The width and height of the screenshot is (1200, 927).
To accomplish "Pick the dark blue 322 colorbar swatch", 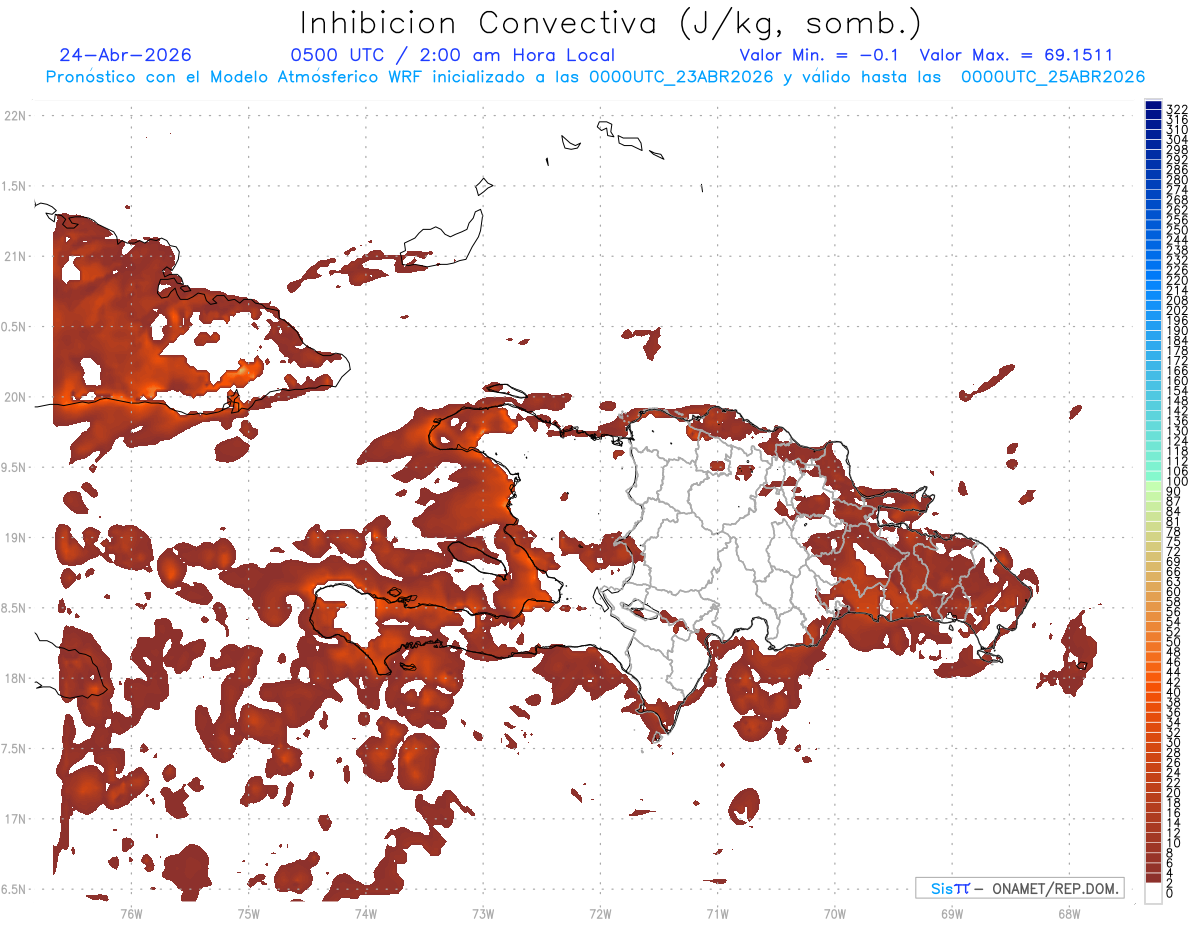I will (x=1153, y=105).
